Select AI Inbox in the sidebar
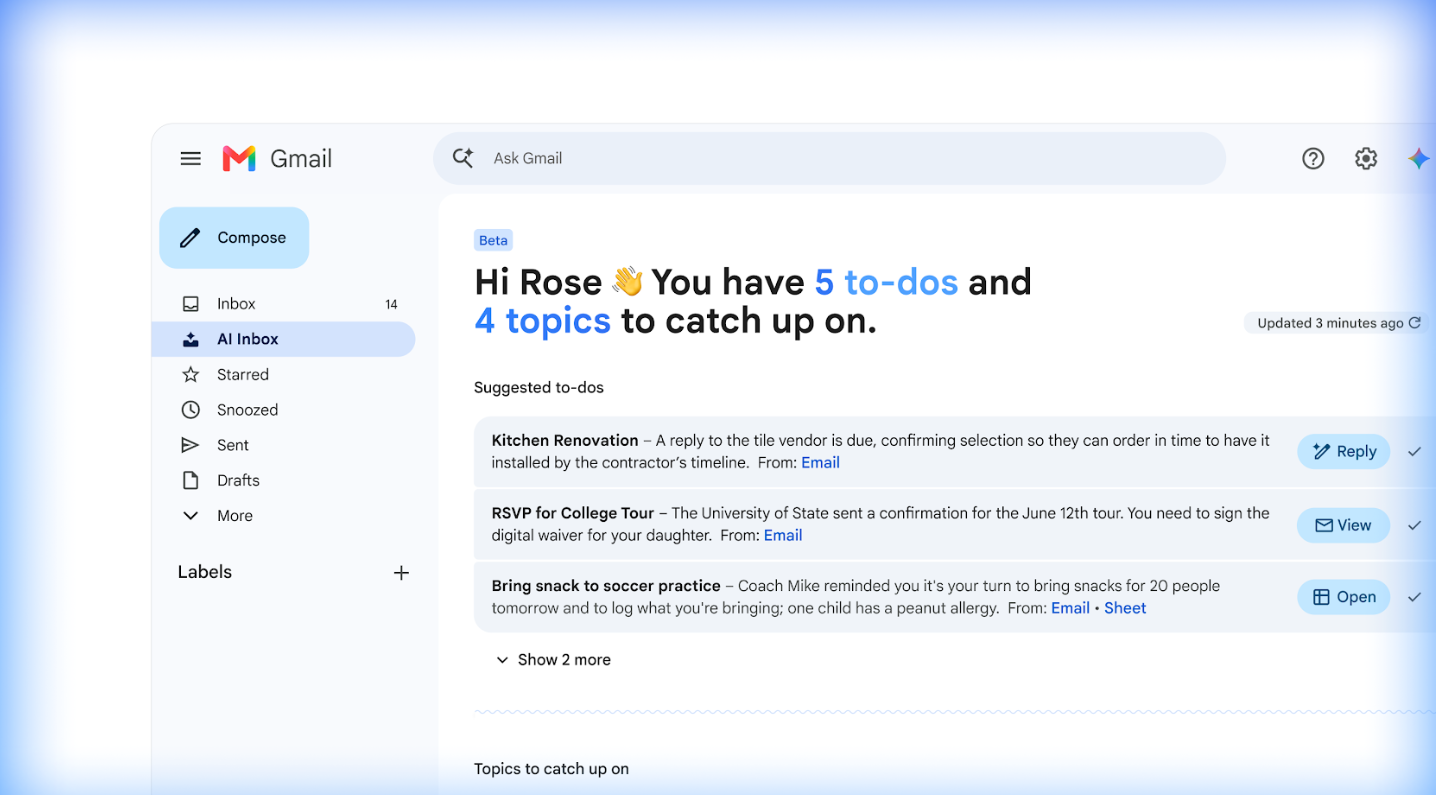1436x795 pixels. pos(283,339)
